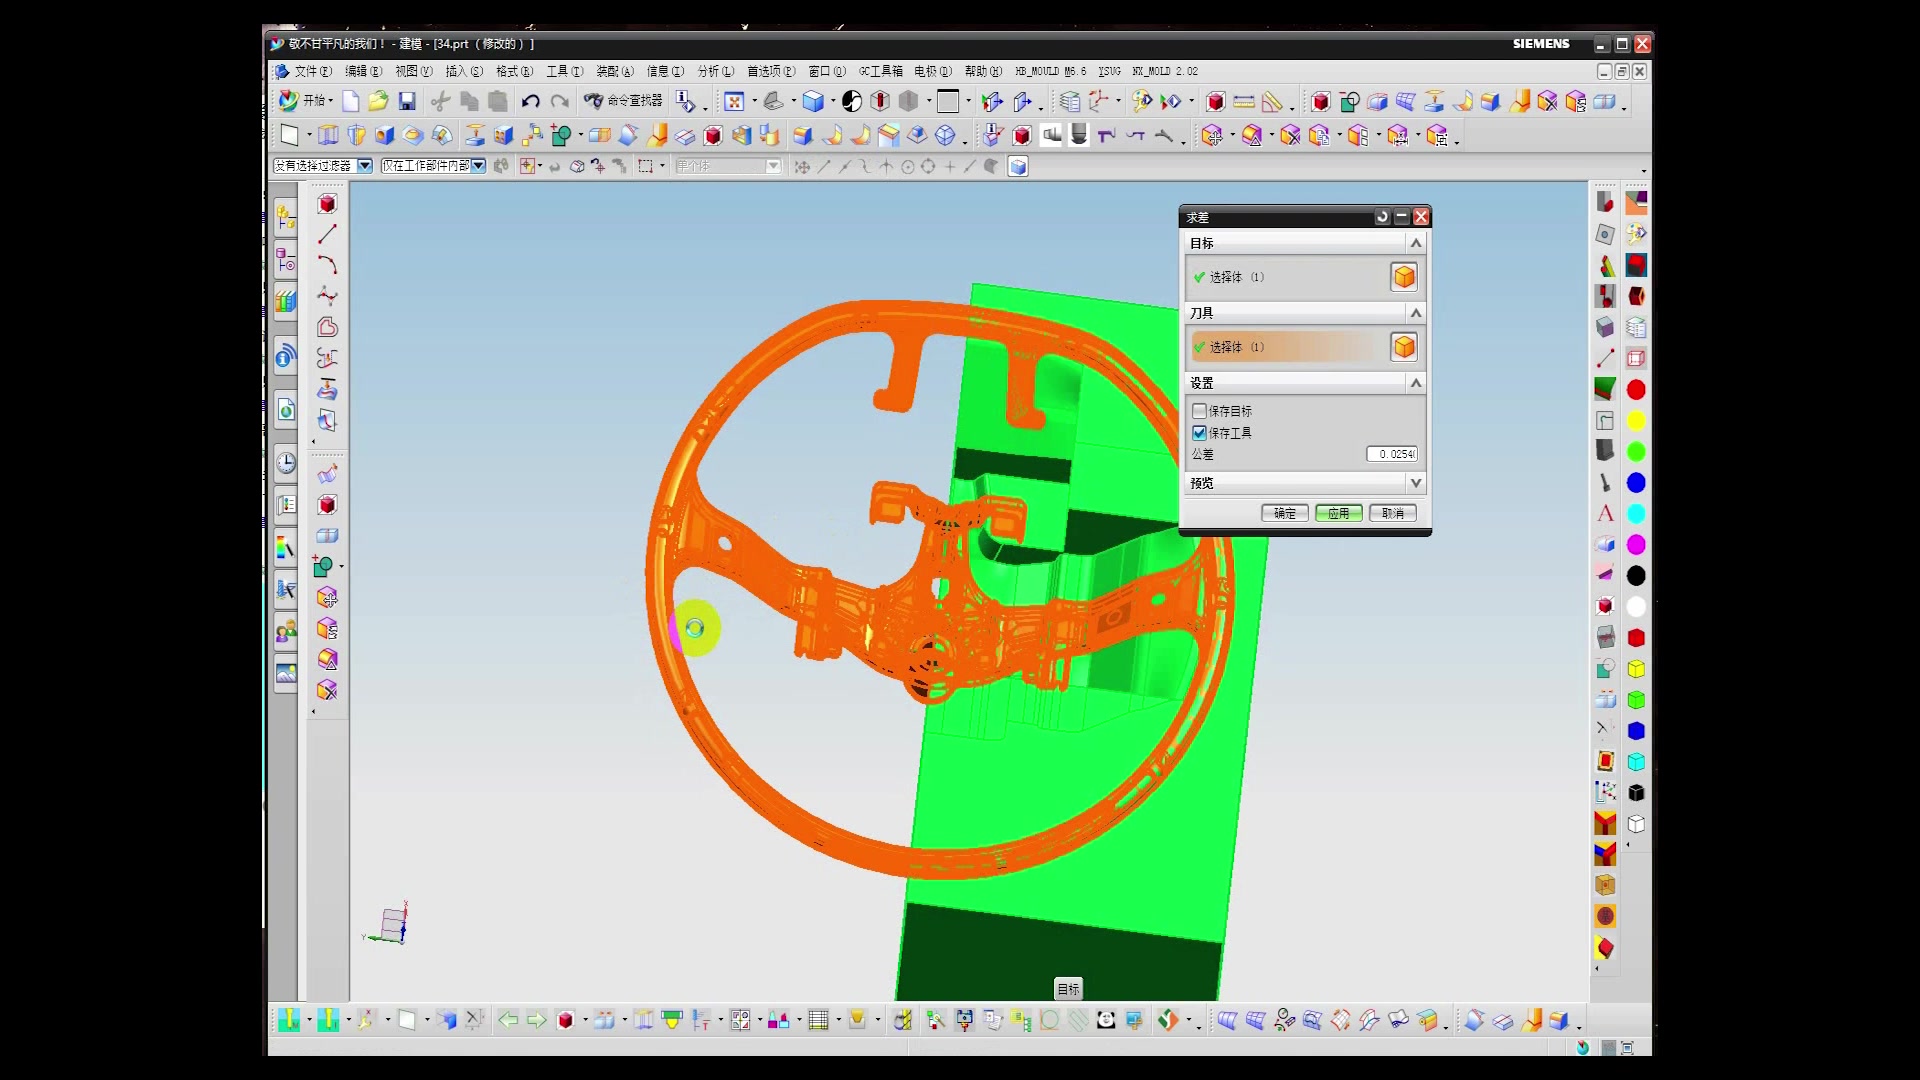
Task: Expand the 预览 preview section
Action: point(1415,483)
